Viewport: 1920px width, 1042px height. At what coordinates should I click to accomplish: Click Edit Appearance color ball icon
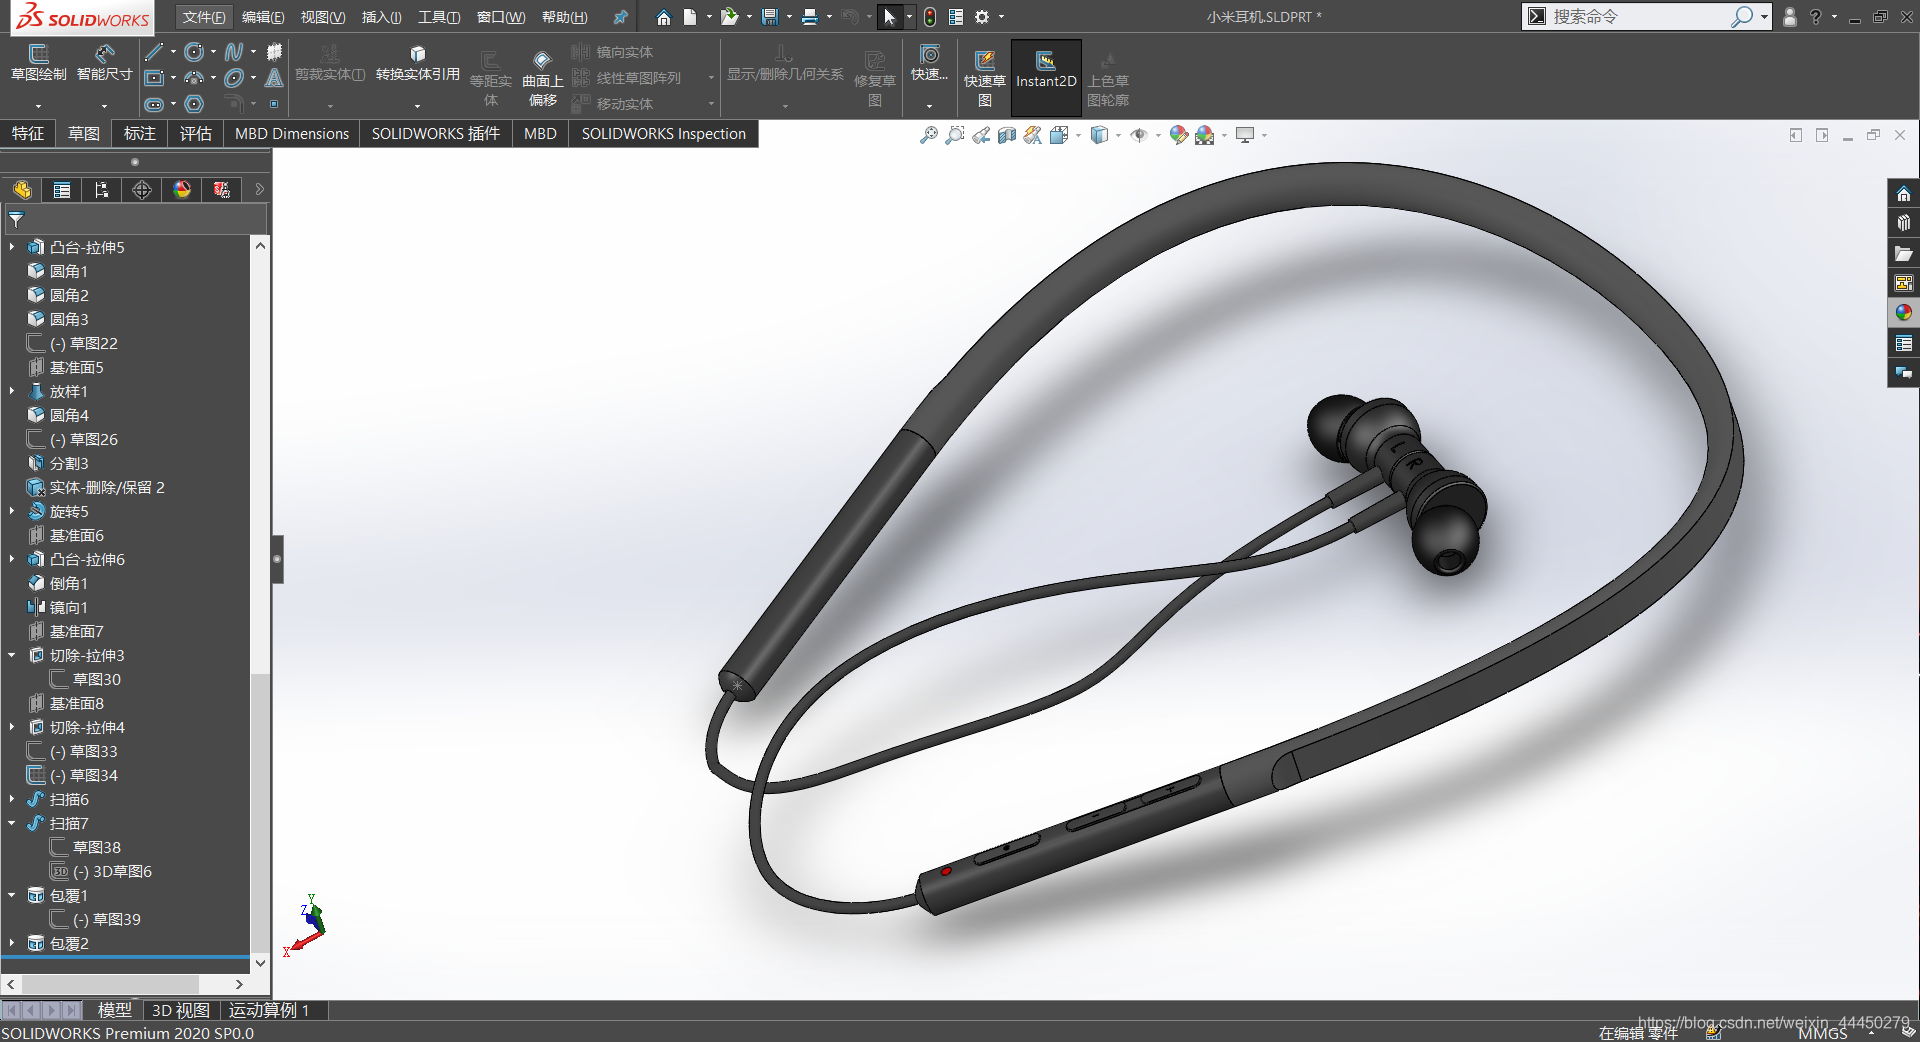[1179, 135]
